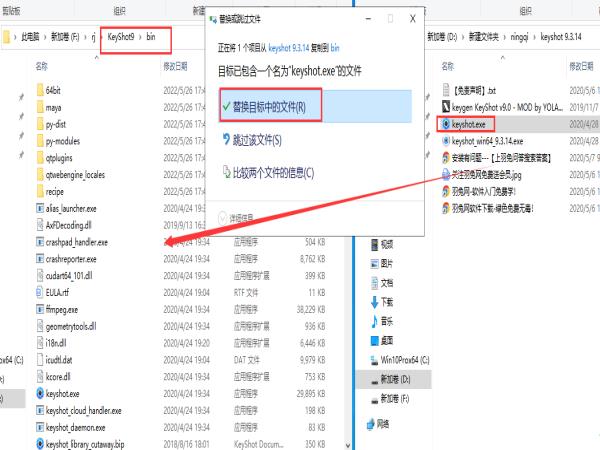Select the recipe folder icon

click(x=40, y=191)
